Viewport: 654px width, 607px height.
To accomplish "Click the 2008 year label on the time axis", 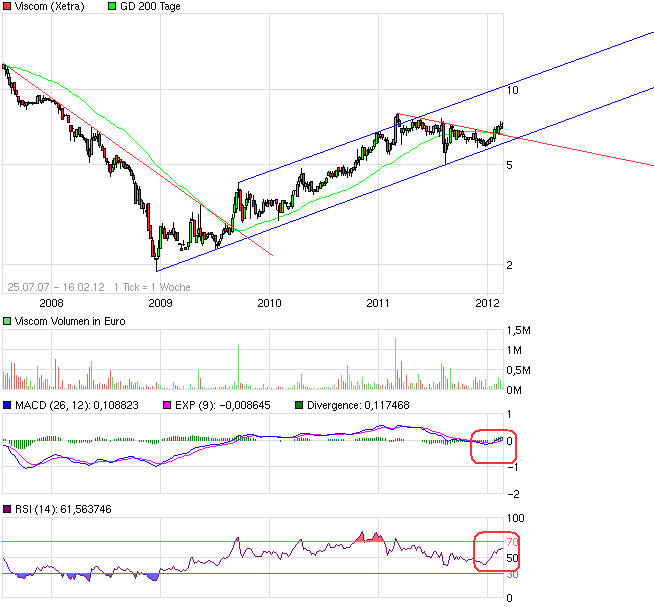I will click(x=50, y=302).
